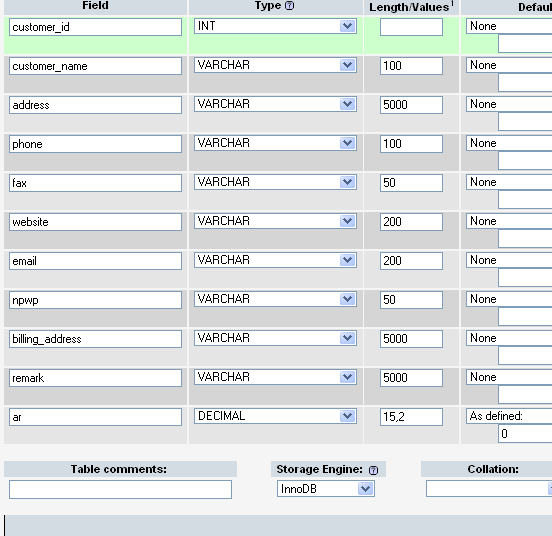Click the npwp field name input
Screen dimensions: 552x536
[x=95, y=300]
